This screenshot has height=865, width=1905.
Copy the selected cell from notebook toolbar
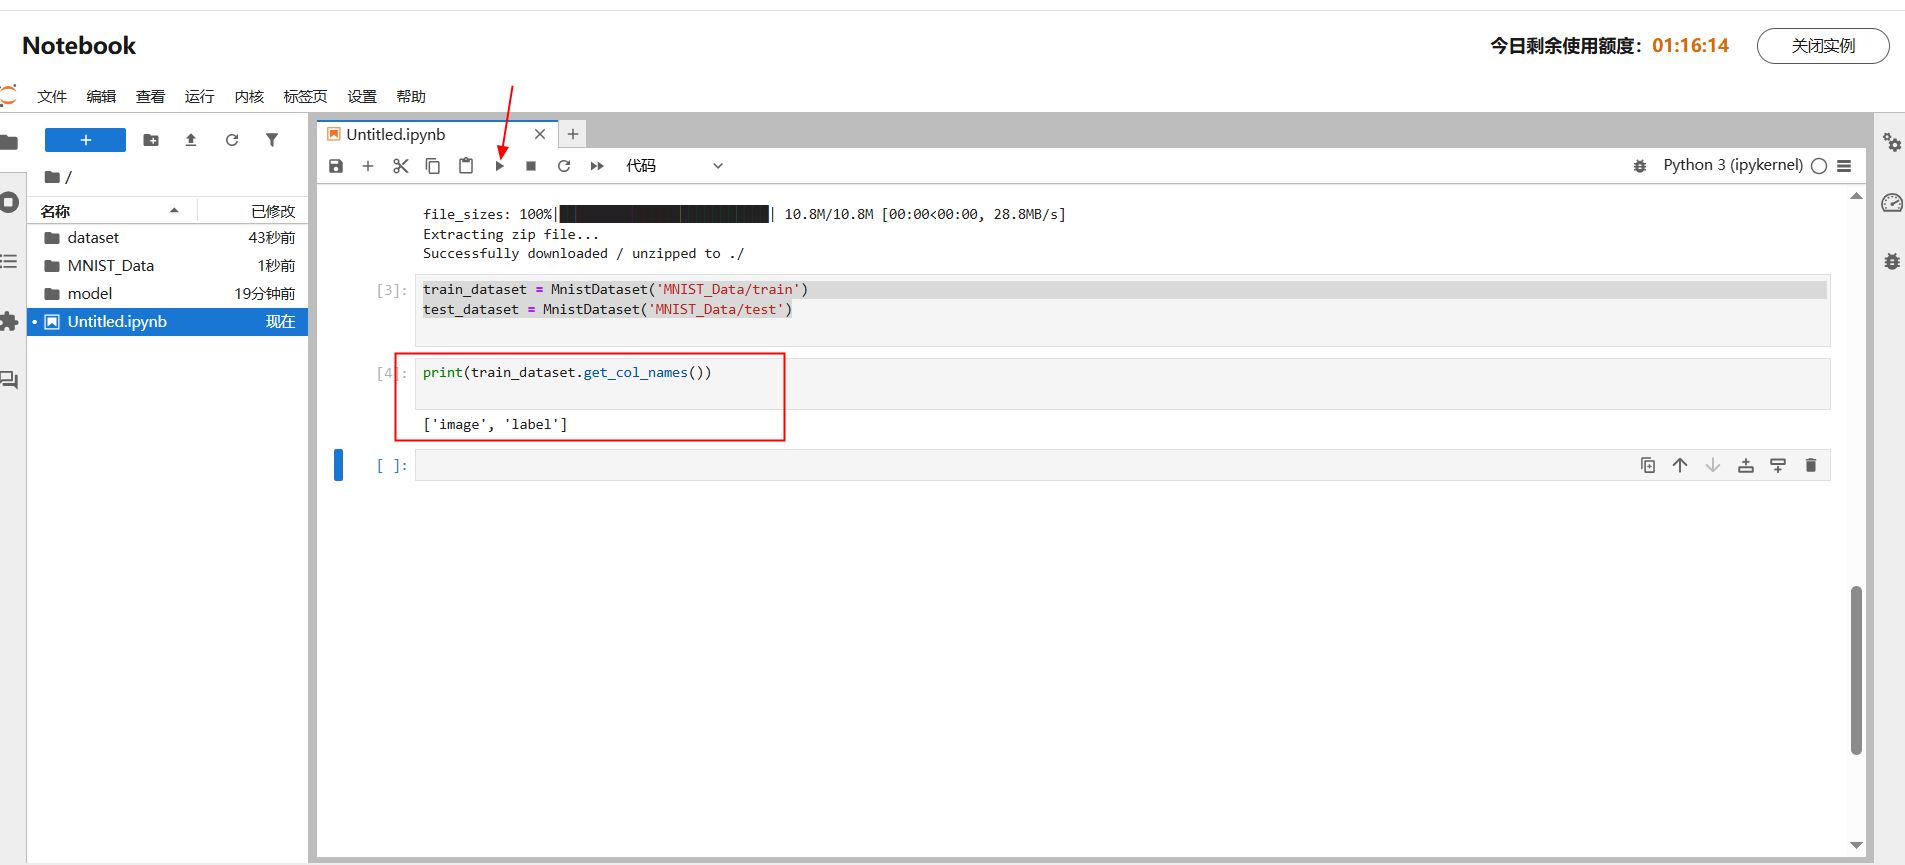[x=433, y=166]
